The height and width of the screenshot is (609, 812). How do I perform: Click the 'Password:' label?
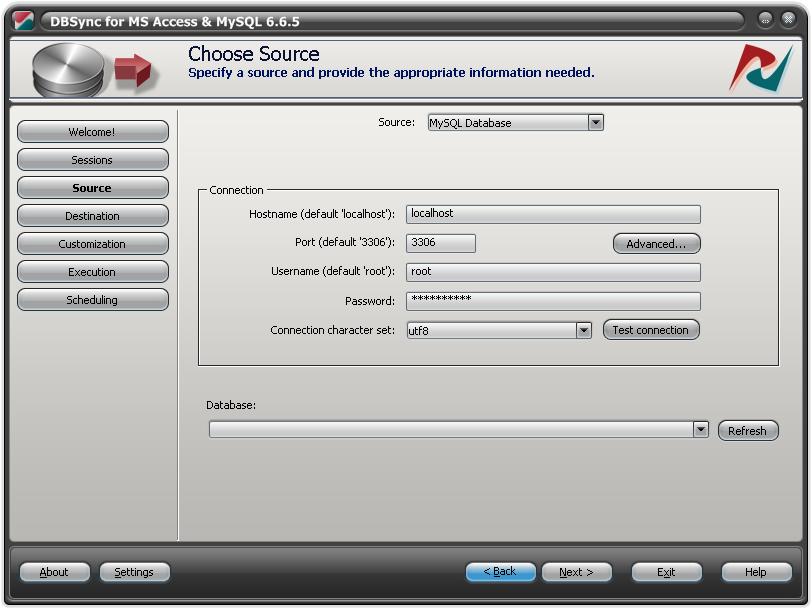point(370,301)
